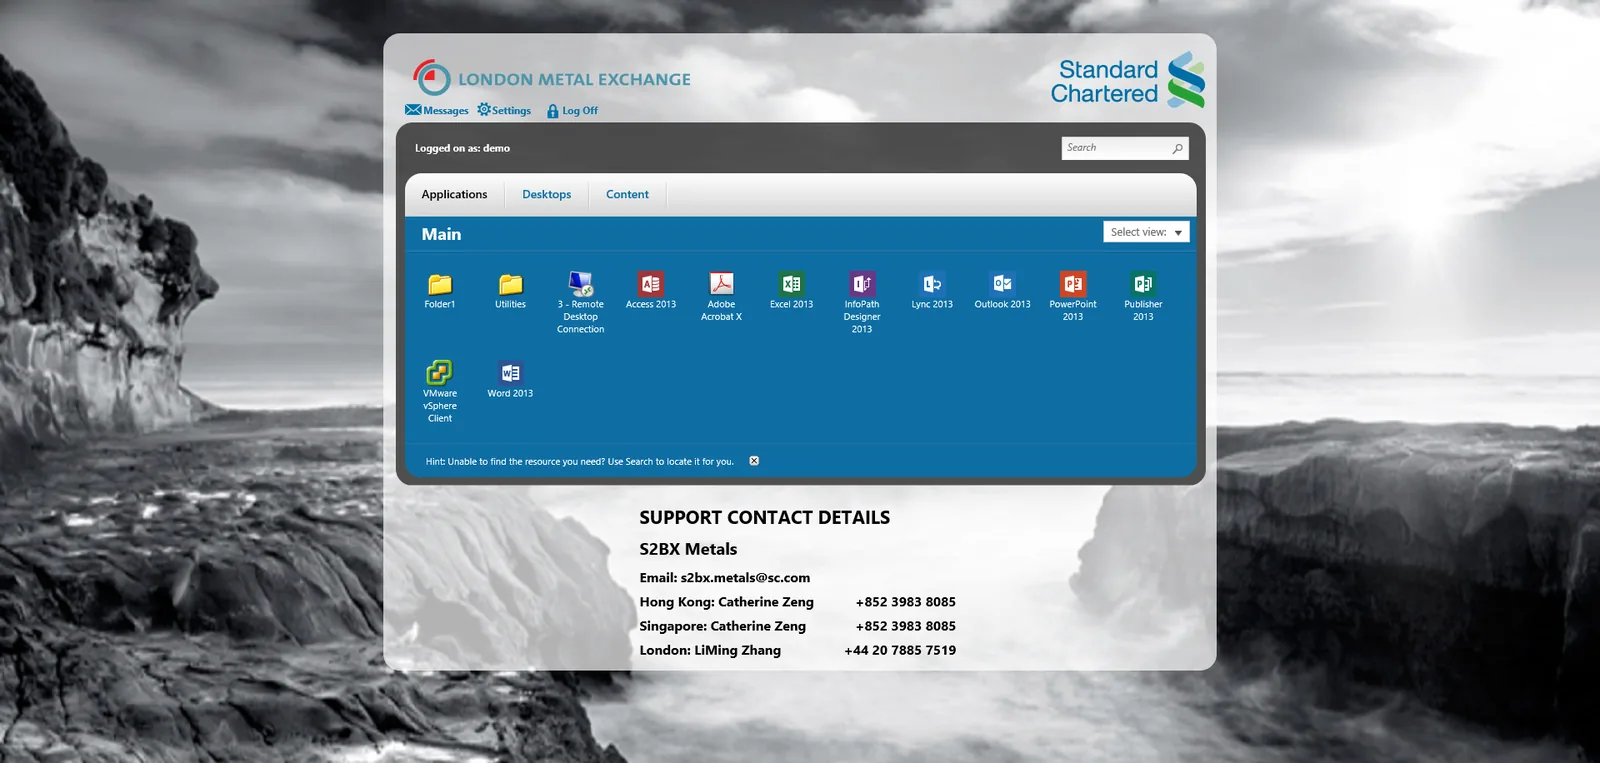Click 'London: LiMing Zhang' contact text

pos(710,650)
